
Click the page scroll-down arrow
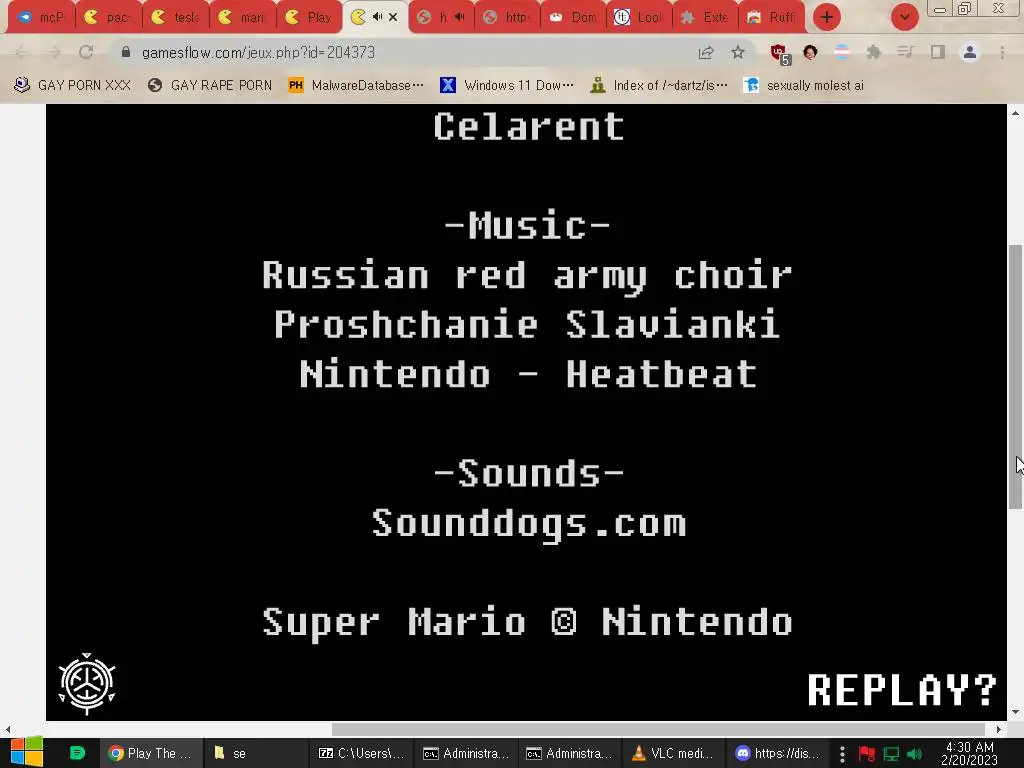[x=1015, y=712]
